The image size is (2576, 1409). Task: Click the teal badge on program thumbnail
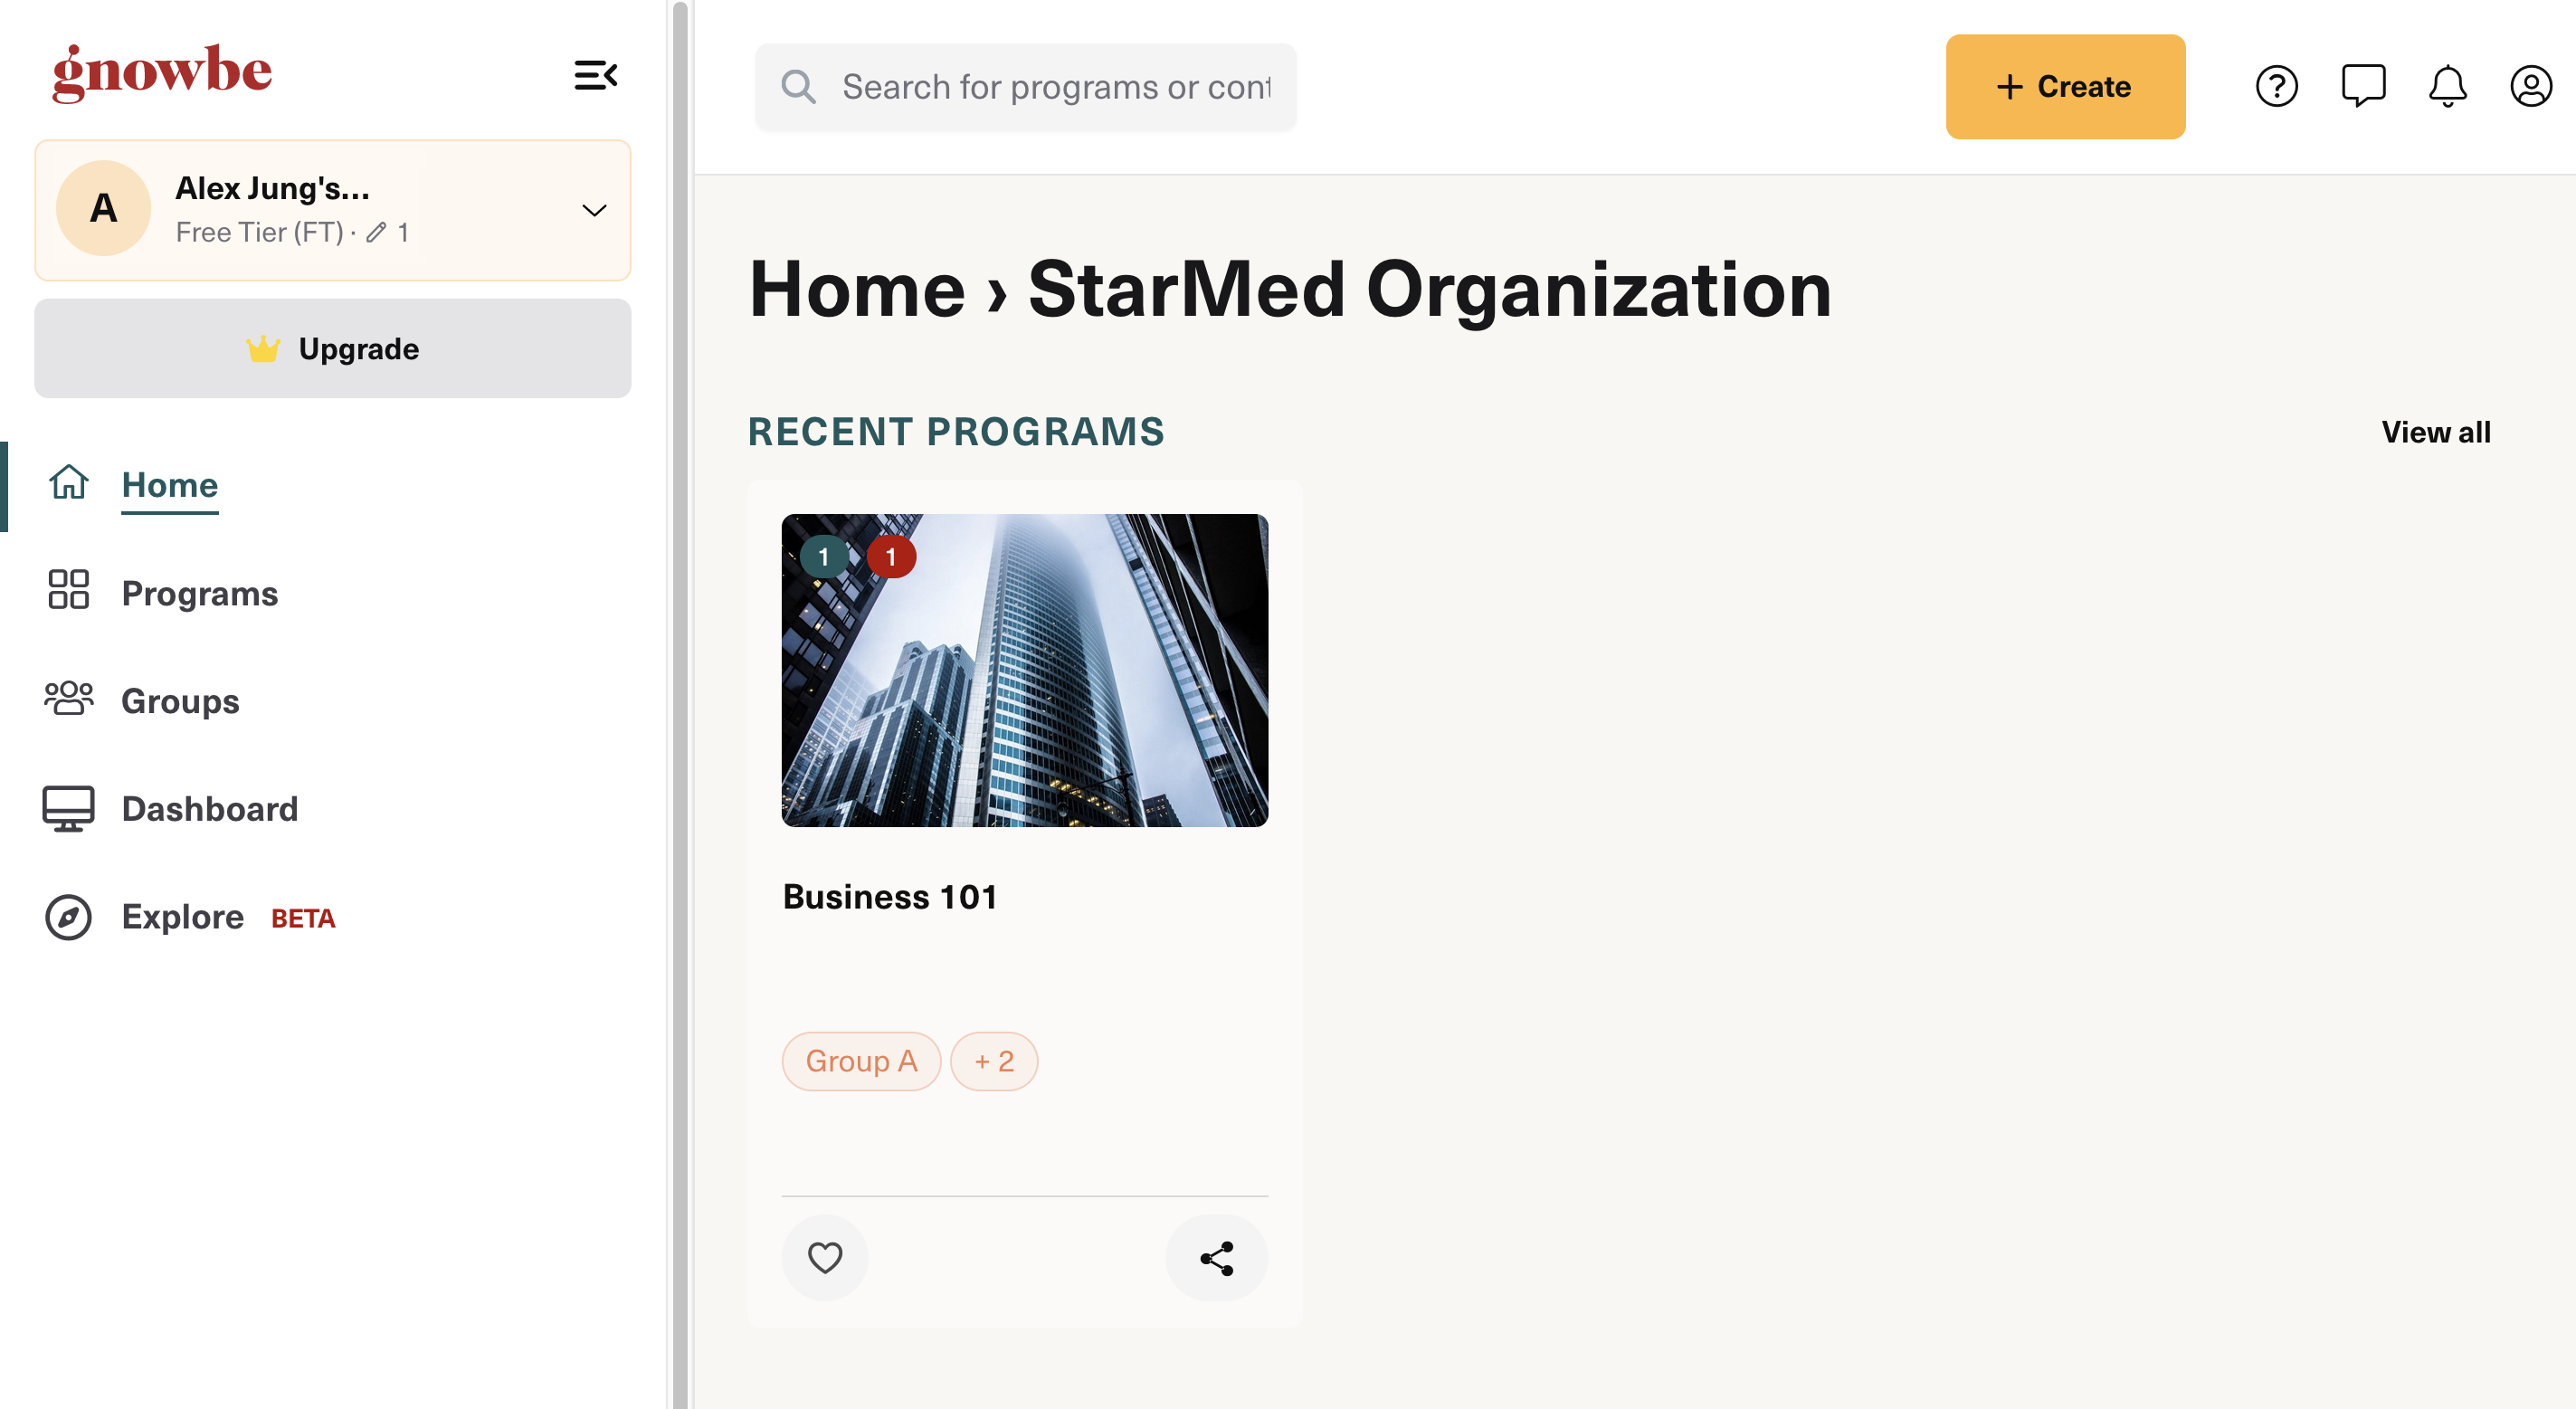(823, 557)
